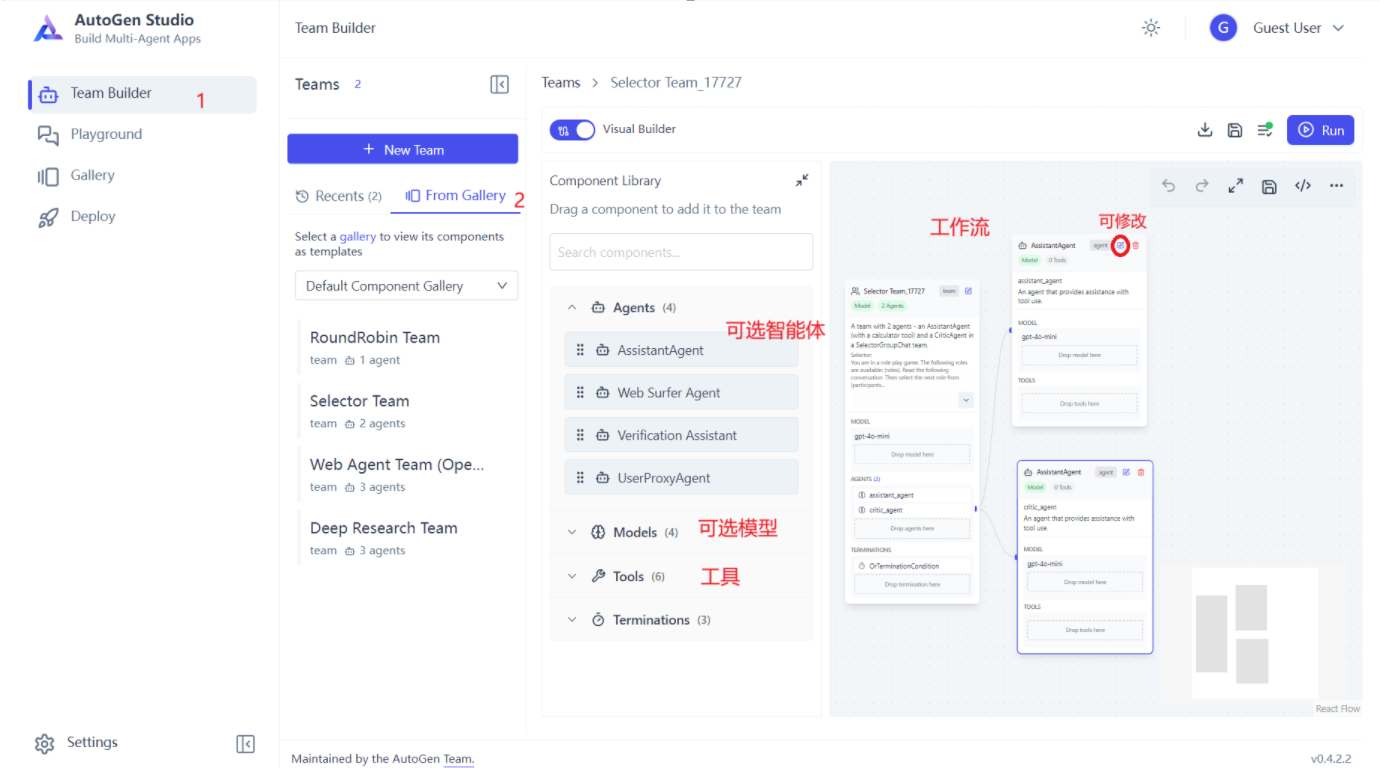Delete the assistant_agent node
Screen dimensions: 1380x768
[x=1135, y=245]
